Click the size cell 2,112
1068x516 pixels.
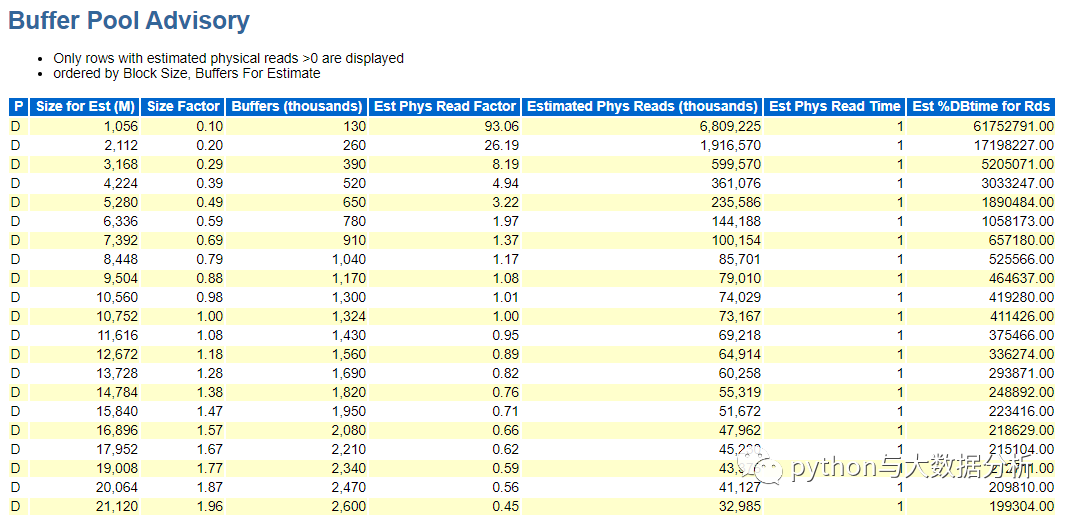click(121, 145)
